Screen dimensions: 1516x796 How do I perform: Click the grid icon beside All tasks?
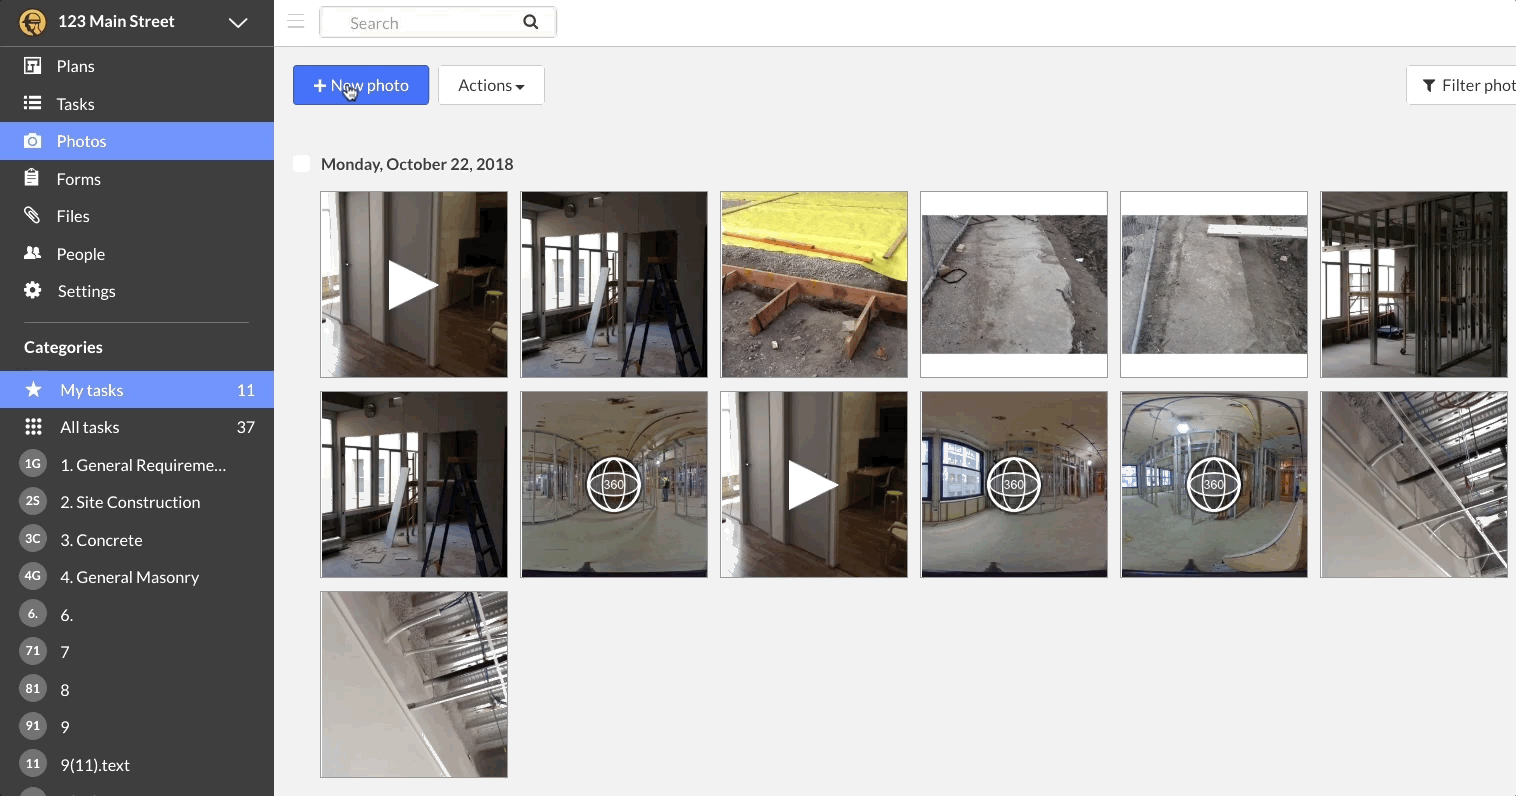pyautogui.click(x=33, y=427)
